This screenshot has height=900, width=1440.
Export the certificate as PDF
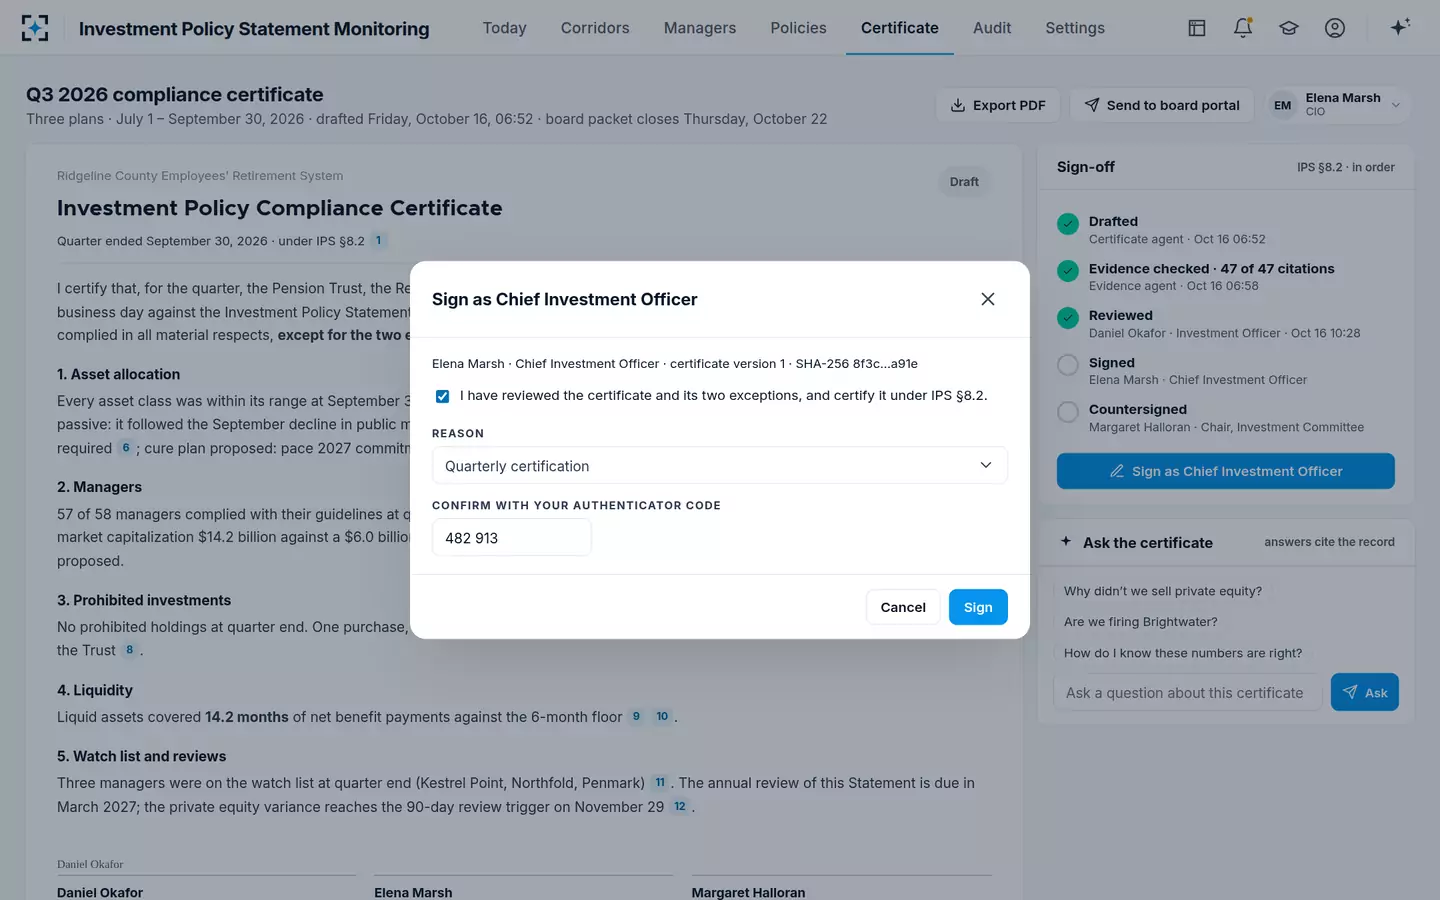coord(998,105)
